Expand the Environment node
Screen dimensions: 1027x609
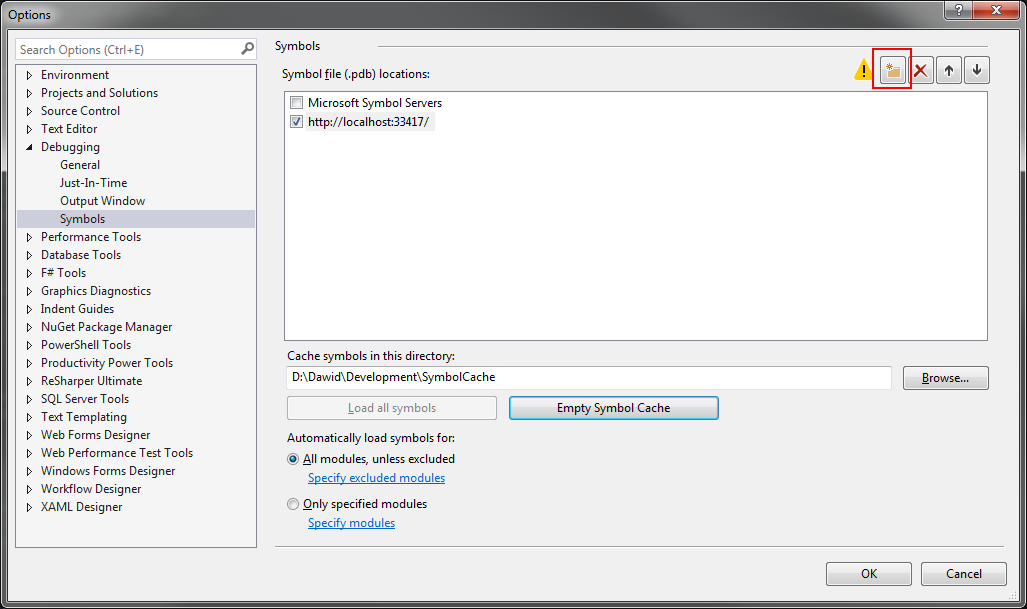pyautogui.click(x=29, y=75)
